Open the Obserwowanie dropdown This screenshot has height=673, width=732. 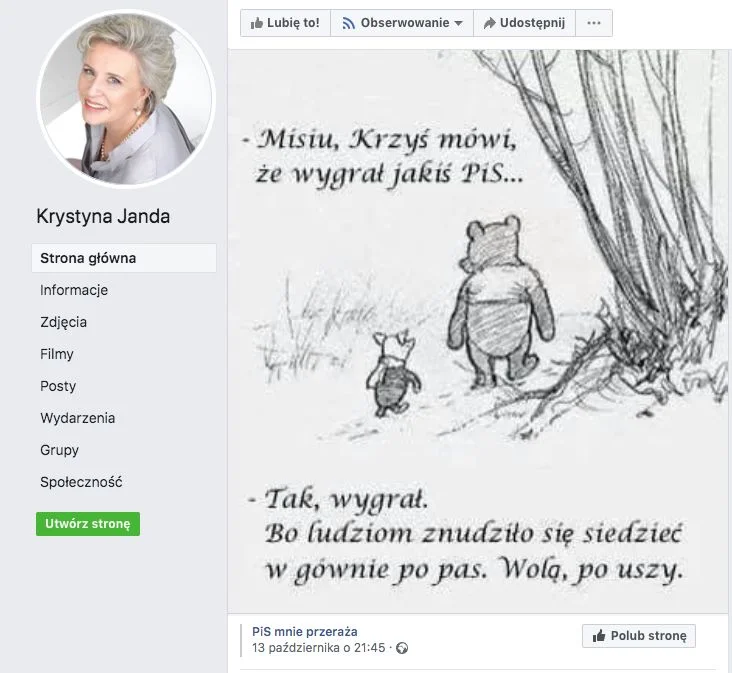[x=402, y=23]
